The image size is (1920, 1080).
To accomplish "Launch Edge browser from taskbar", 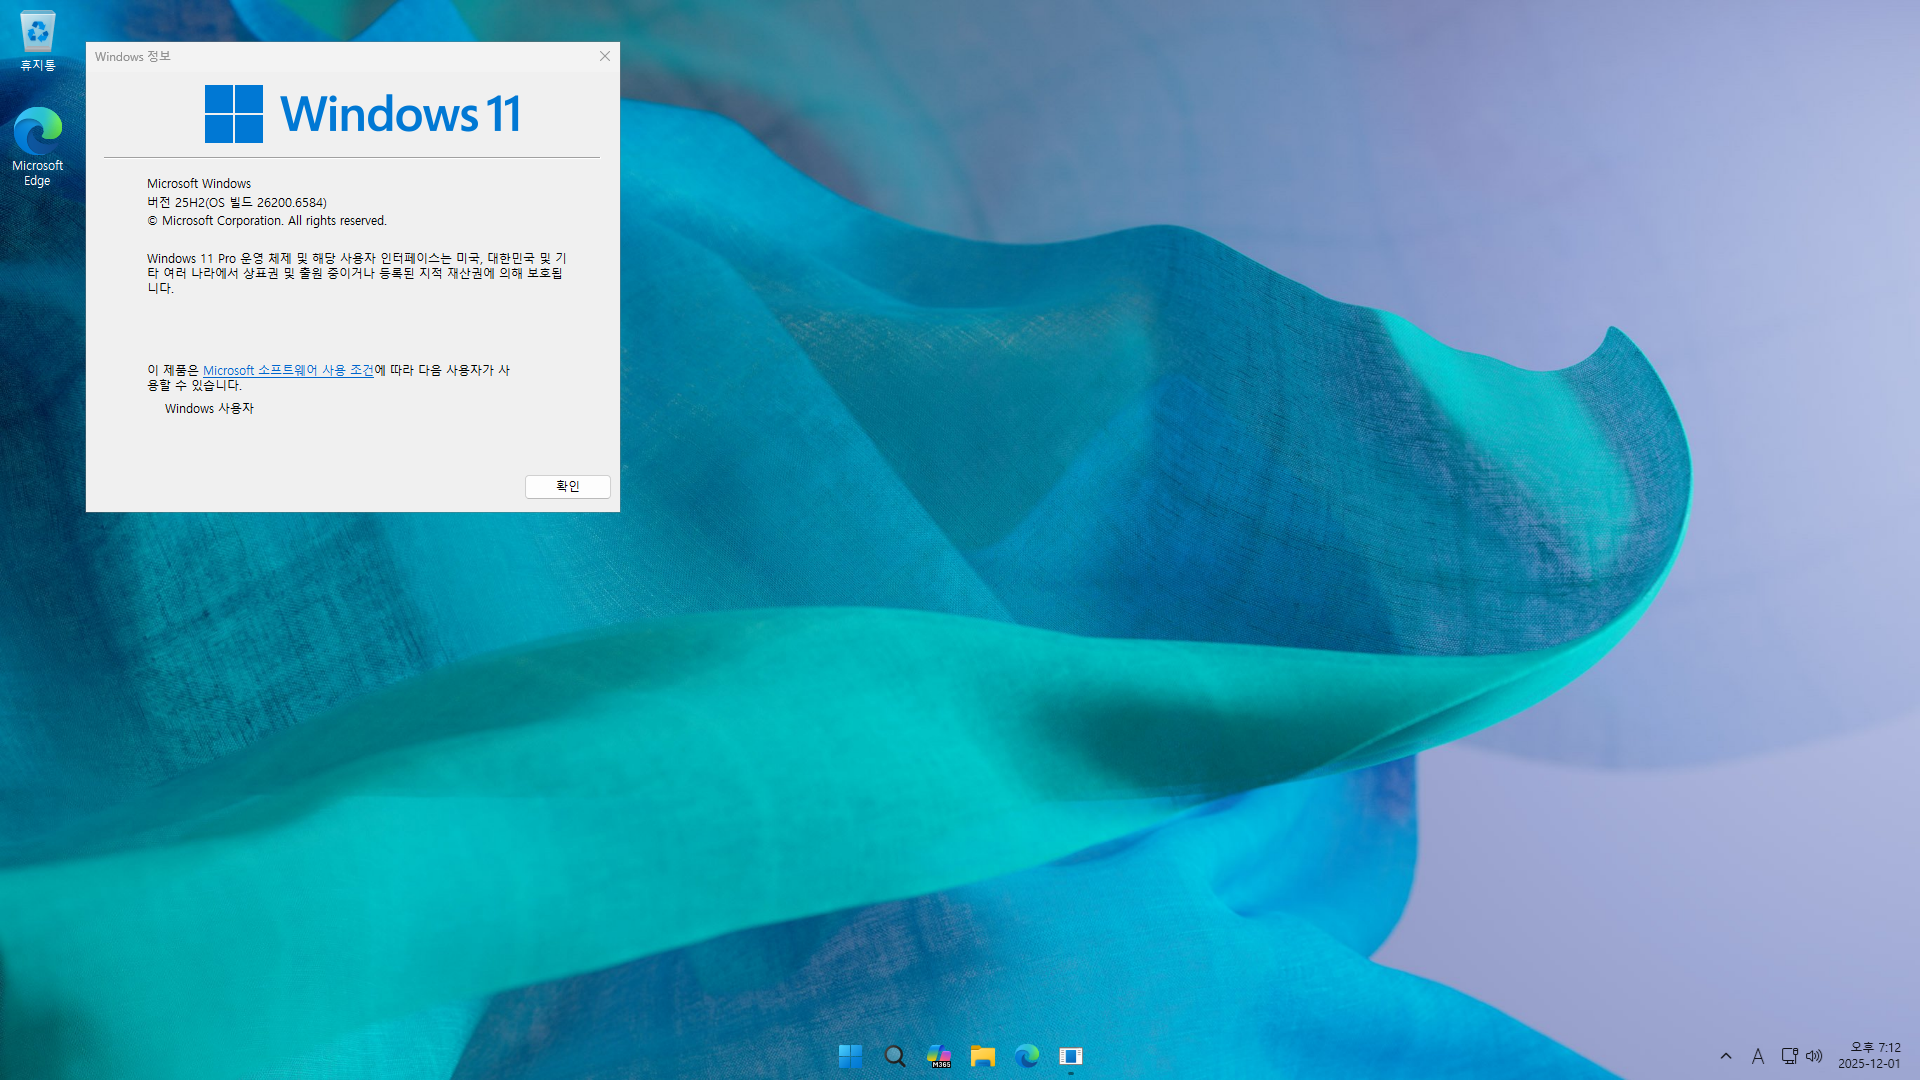I will (x=1027, y=1056).
